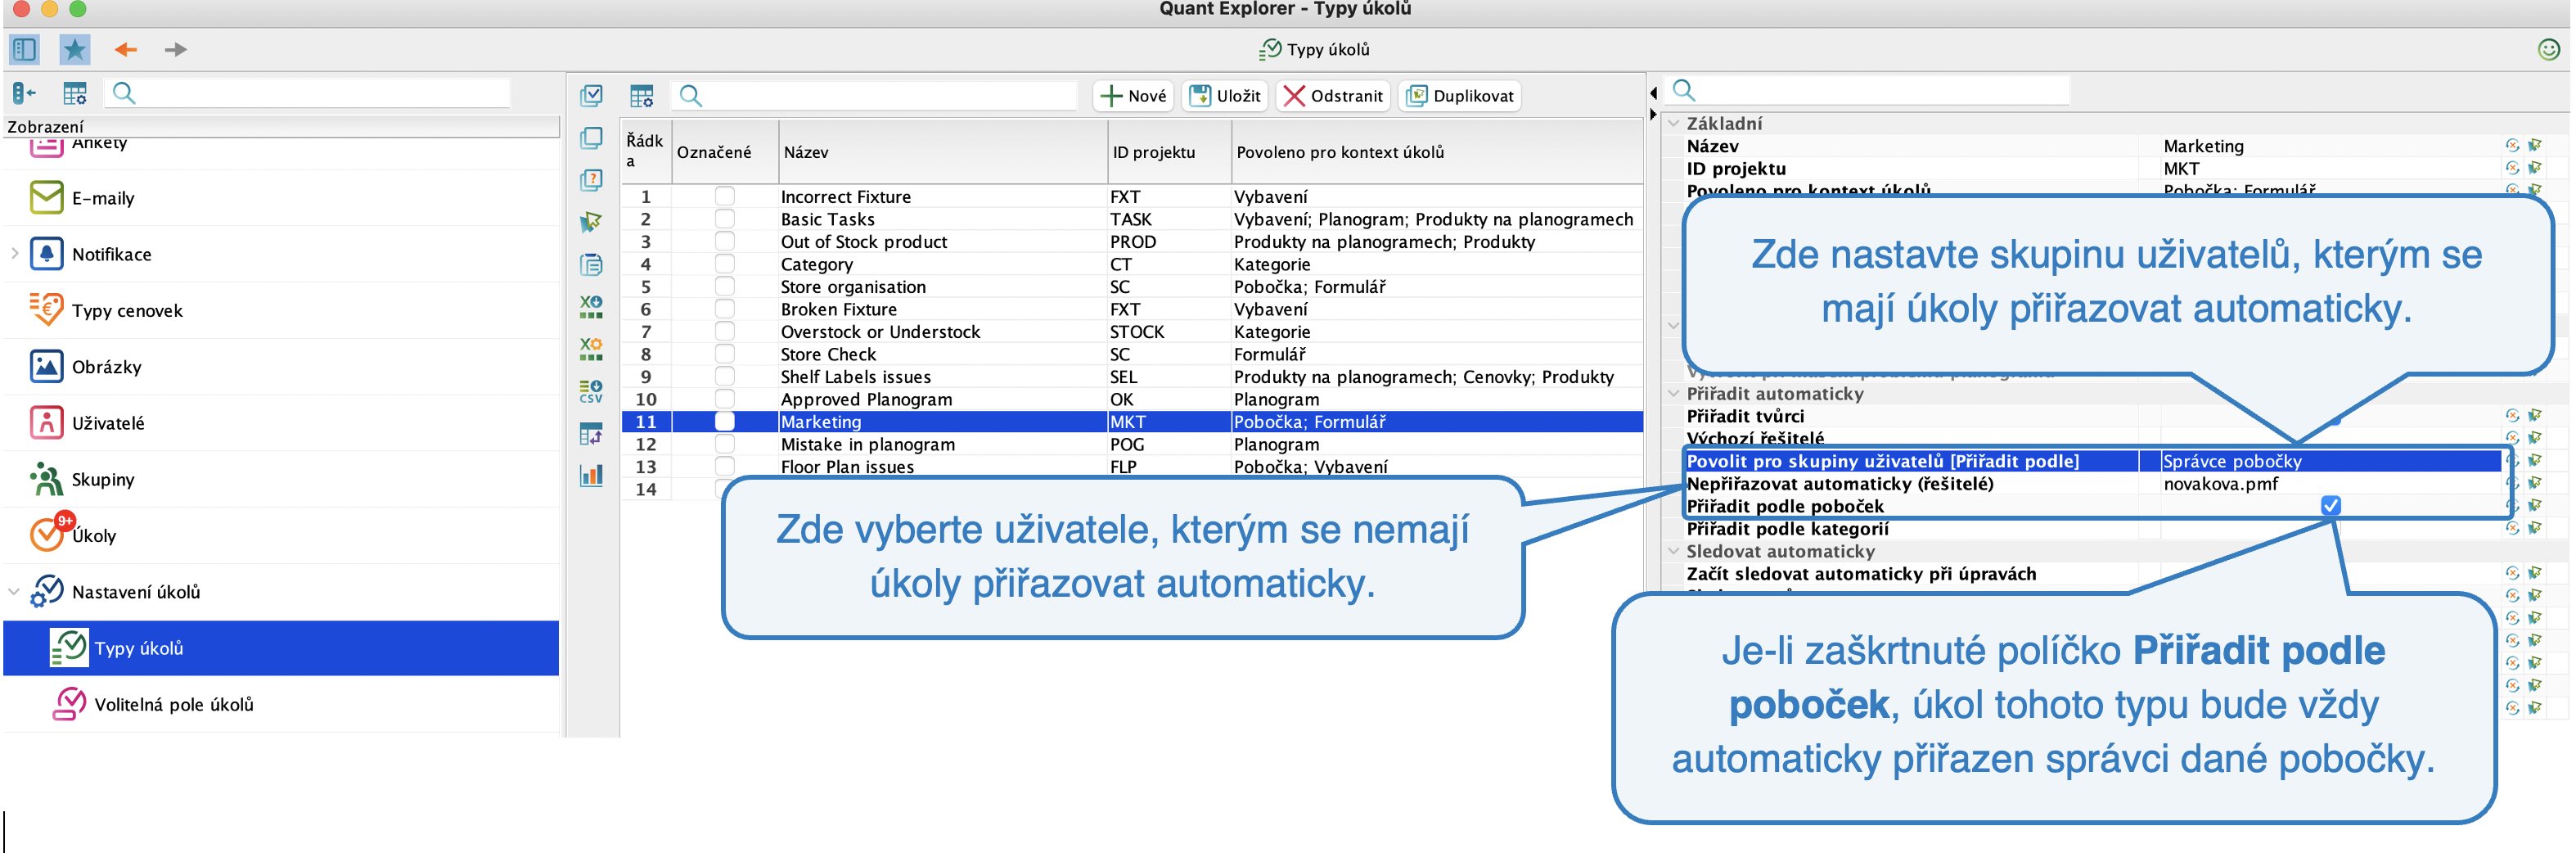Click the green smiley feedback icon
The width and height of the screenshot is (2576, 853).
point(2548,49)
